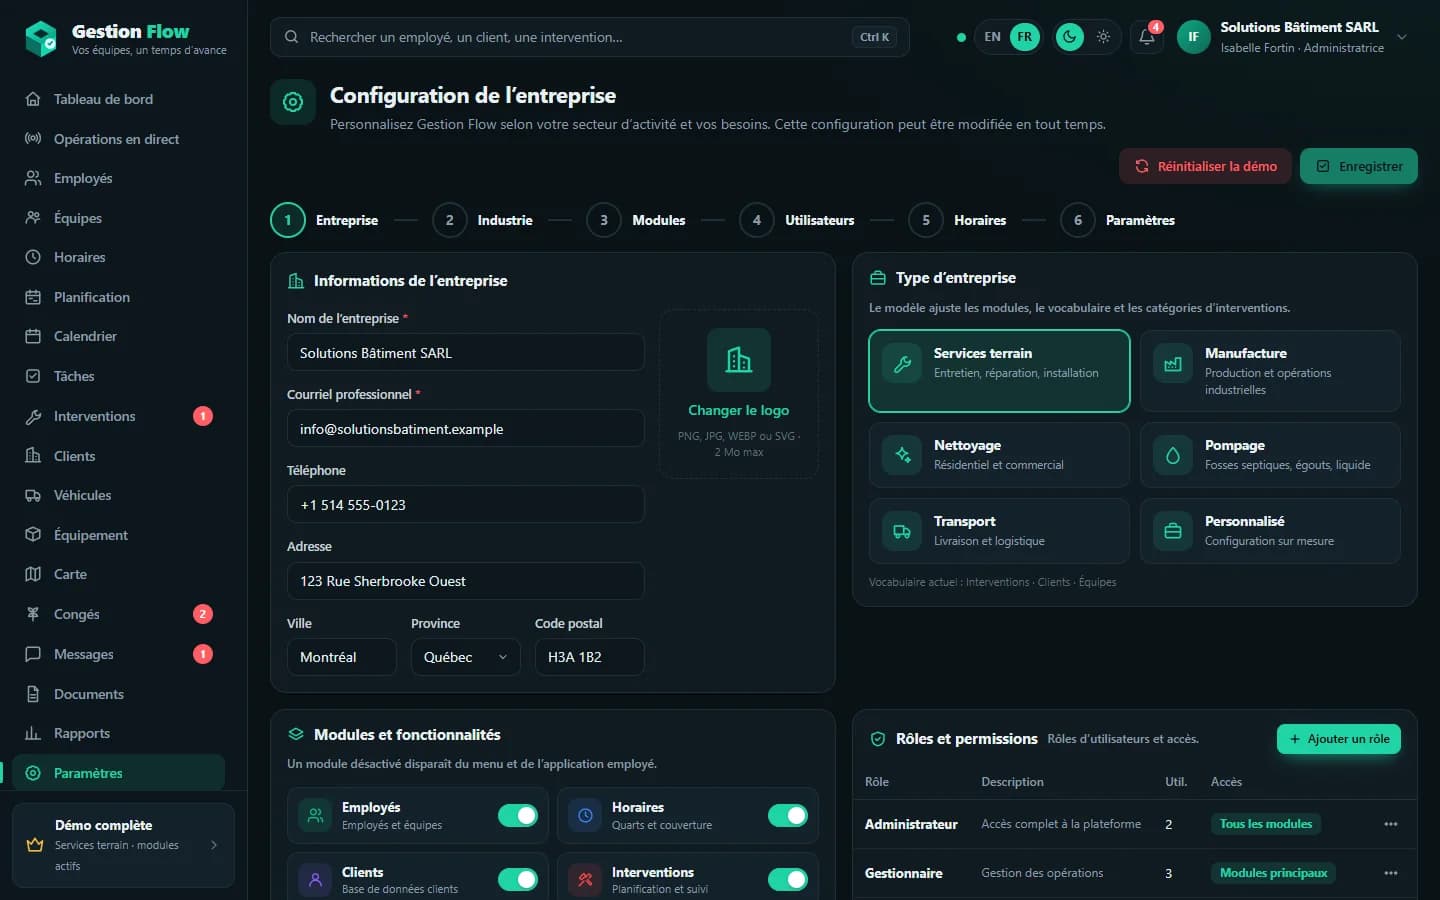Switch to light theme sun button
Image resolution: width=1440 pixels, height=900 pixels.
(x=1103, y=37)
